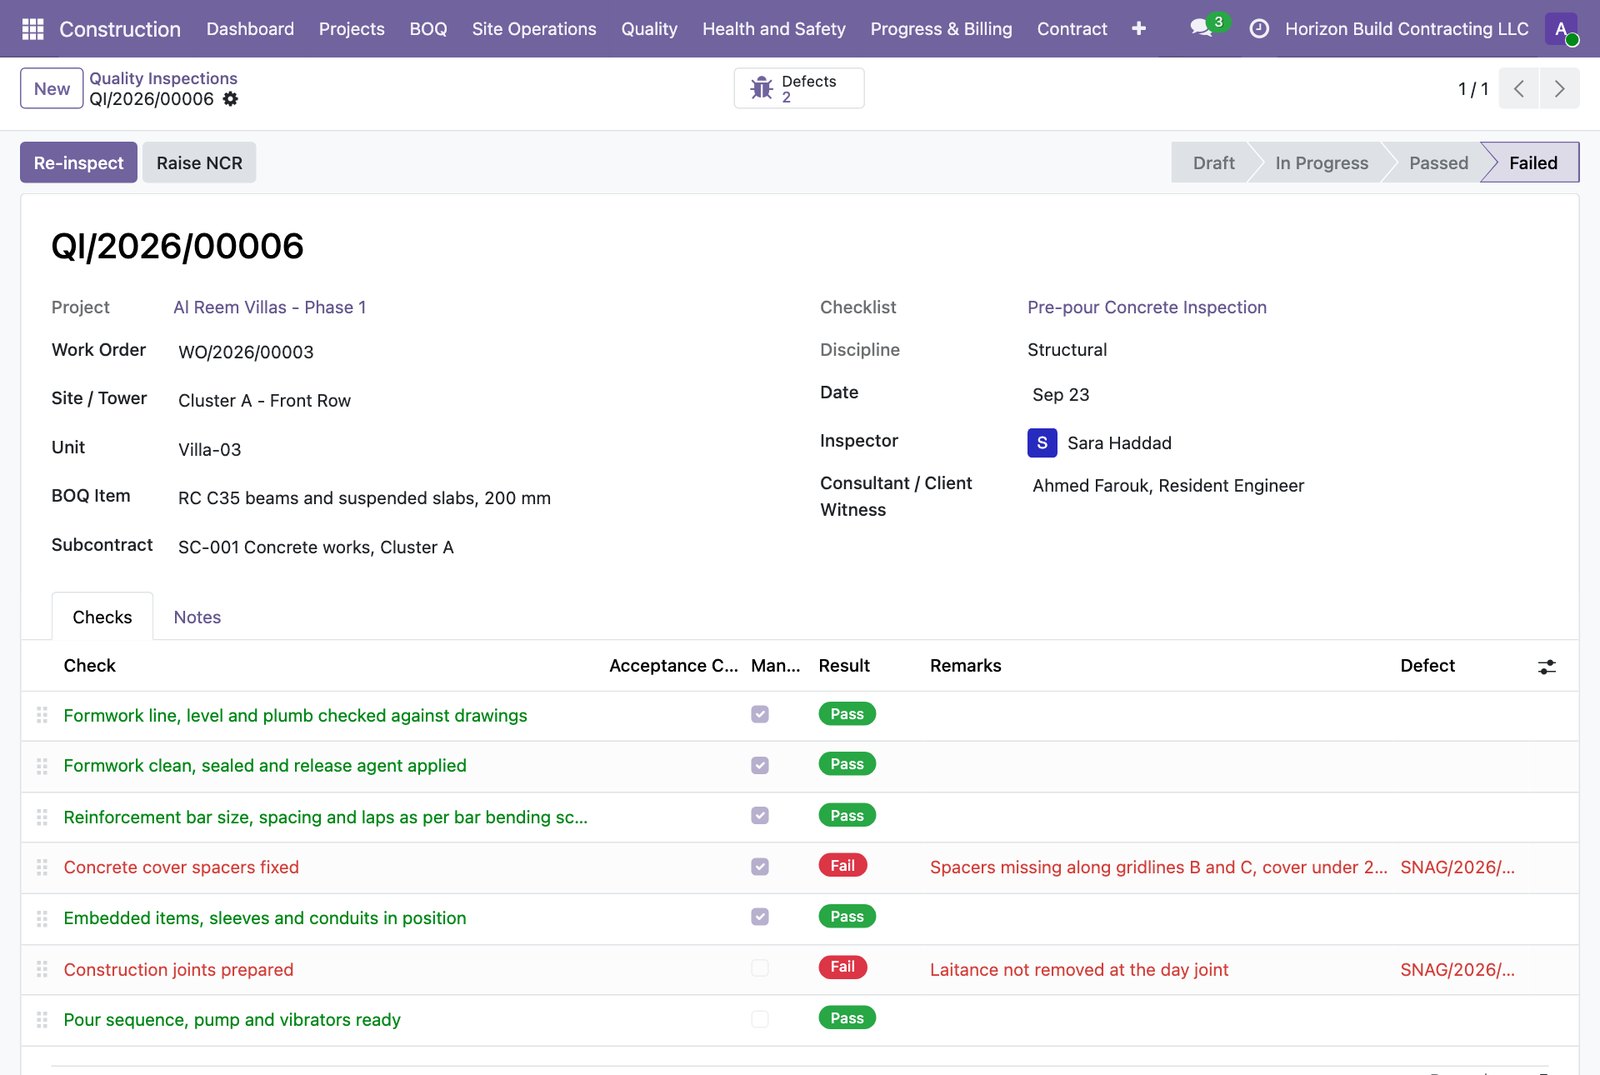This screenshot has height=1075, width=1600.
Task: Open company switcher Horizon Build Contracting LLC
Action: [x=1407, y=29]
